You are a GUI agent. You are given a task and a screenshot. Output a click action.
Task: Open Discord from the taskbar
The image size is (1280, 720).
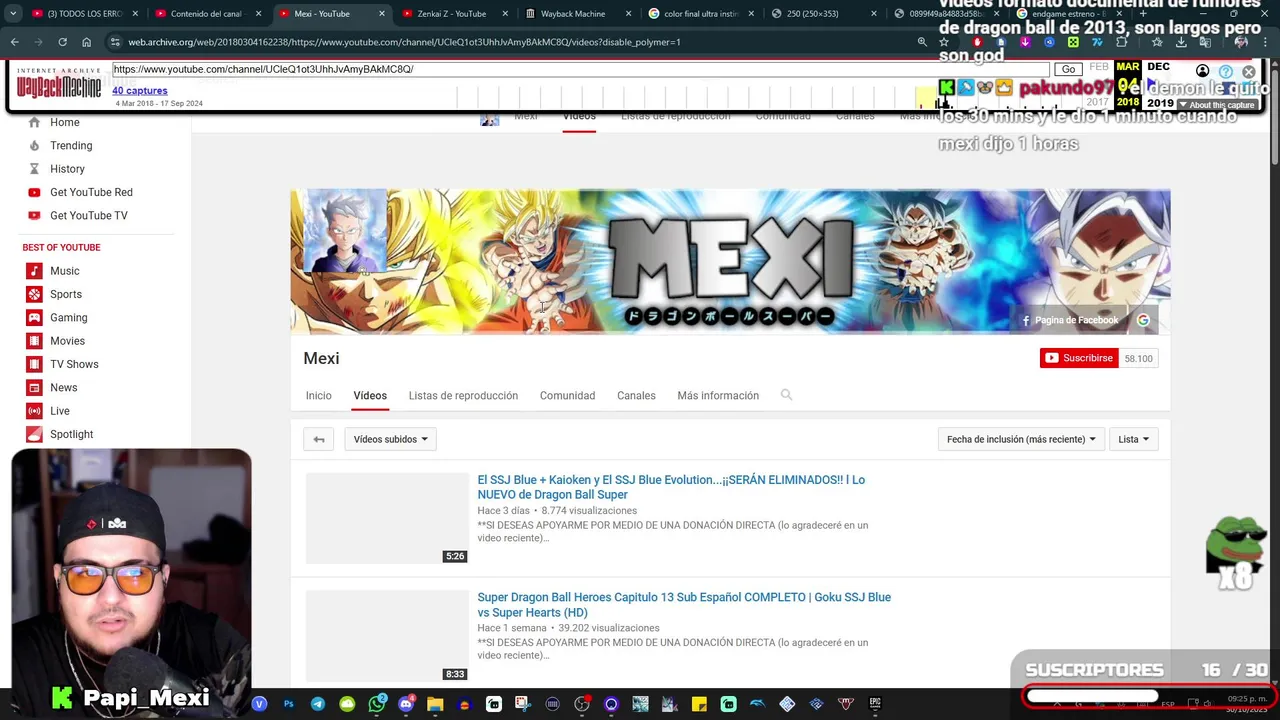tap(406, 704)
